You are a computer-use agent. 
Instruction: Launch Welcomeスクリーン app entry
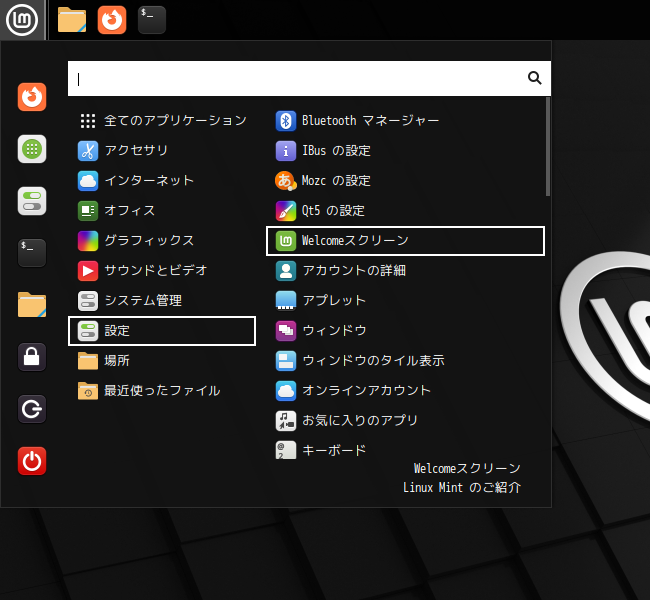[x=405, y=241]
